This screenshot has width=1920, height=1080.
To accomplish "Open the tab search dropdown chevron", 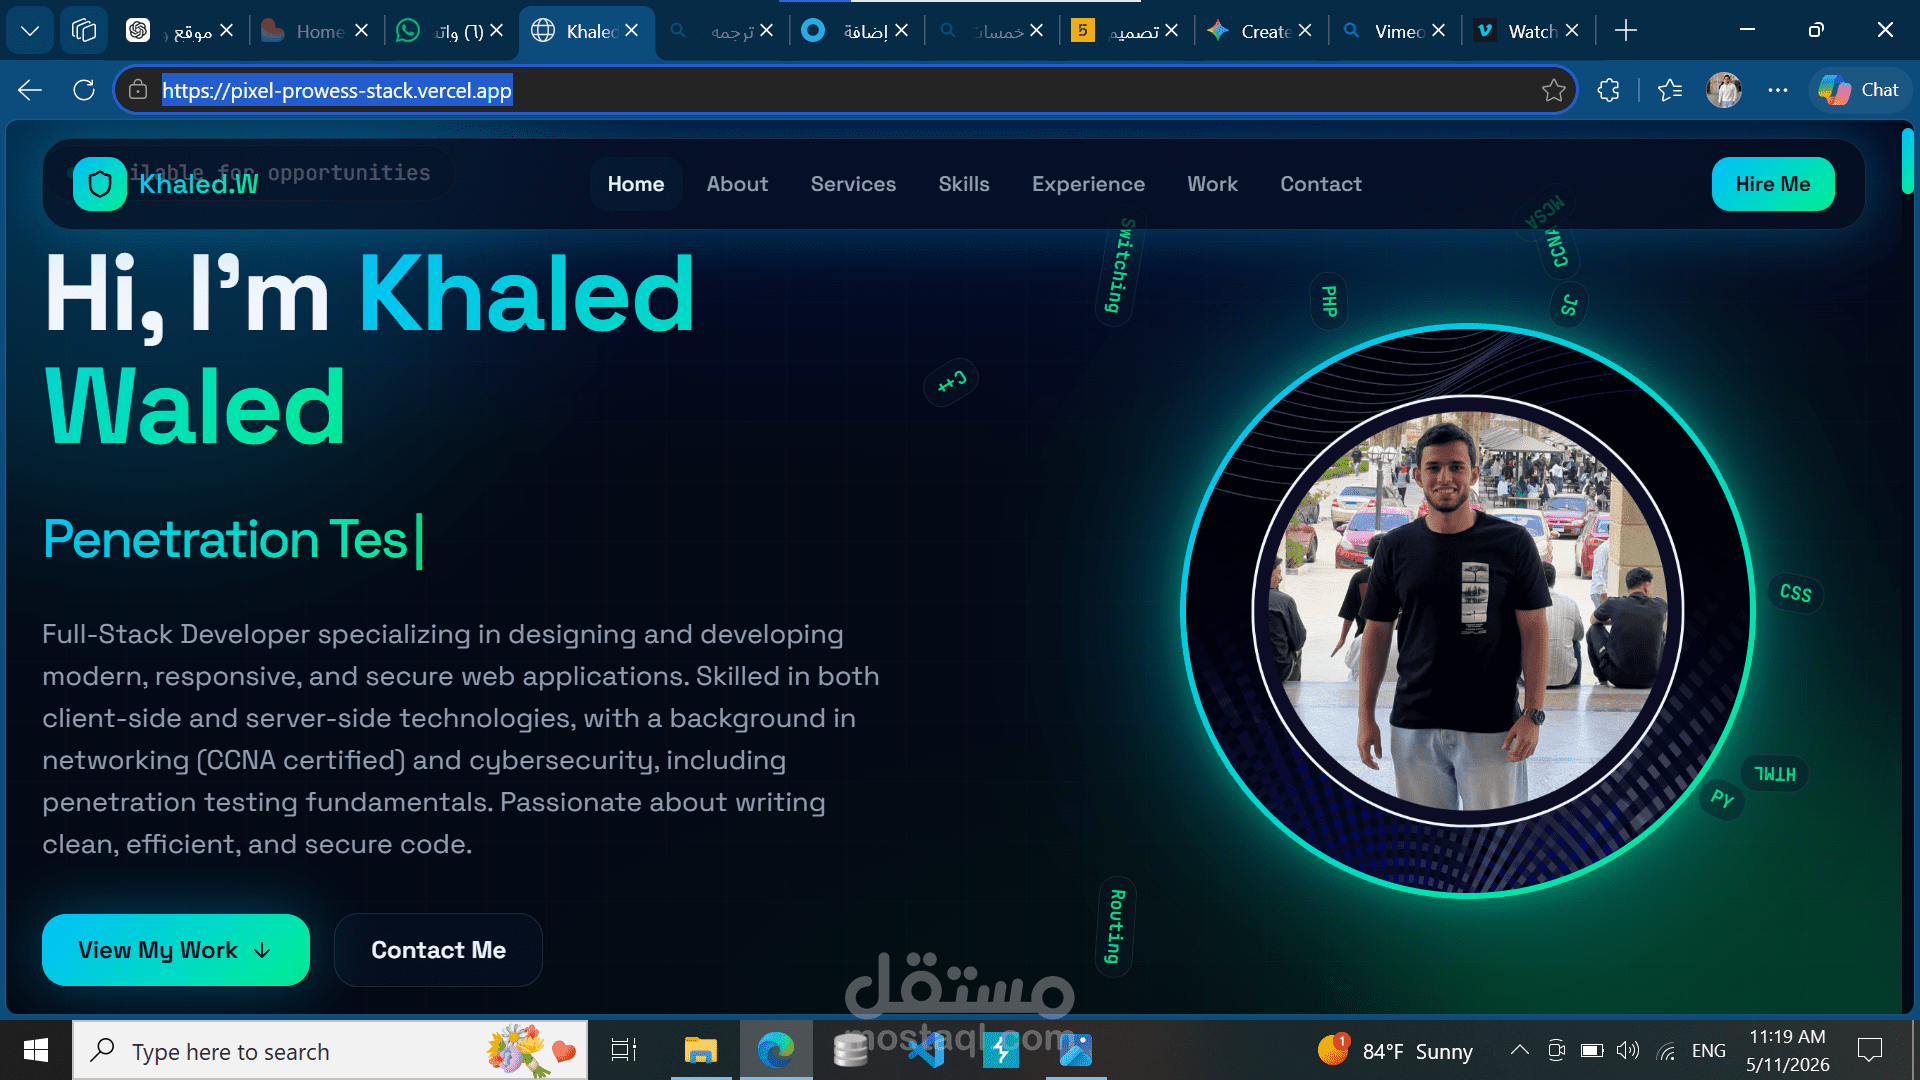I will click(30, 31).
